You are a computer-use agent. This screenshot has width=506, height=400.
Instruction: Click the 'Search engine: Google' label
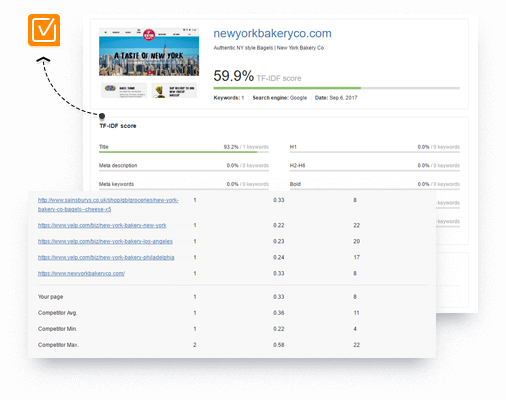point(280,98)
